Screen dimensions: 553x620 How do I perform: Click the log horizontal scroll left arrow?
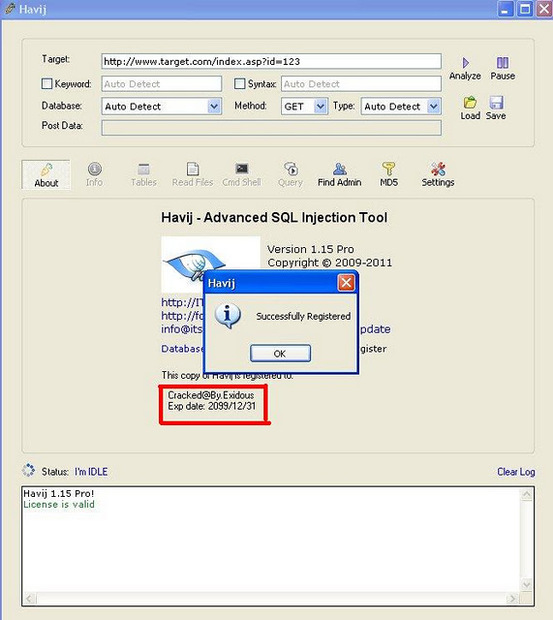click(x=30, y=599)
